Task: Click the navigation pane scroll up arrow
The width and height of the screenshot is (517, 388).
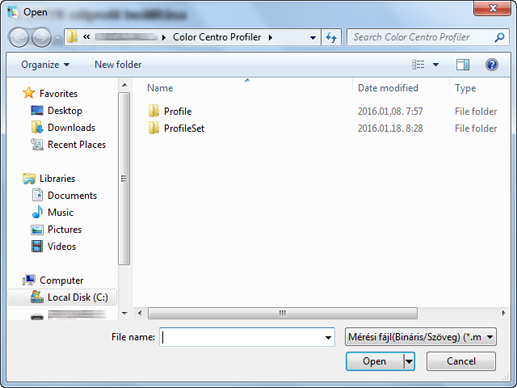Action: (124, 85)
